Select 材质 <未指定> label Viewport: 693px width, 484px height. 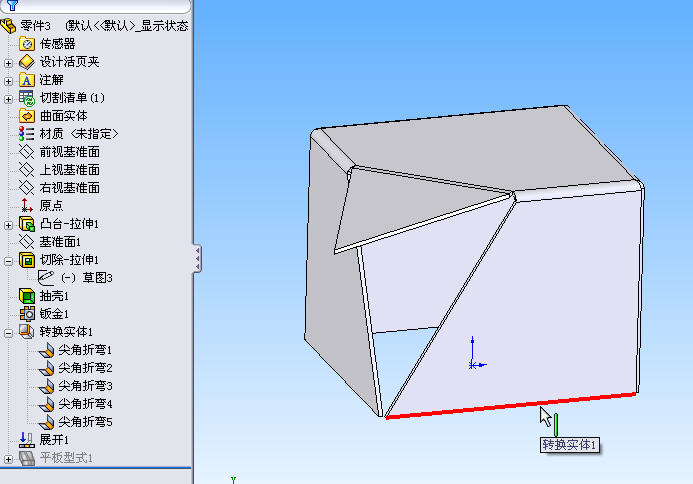79,134
